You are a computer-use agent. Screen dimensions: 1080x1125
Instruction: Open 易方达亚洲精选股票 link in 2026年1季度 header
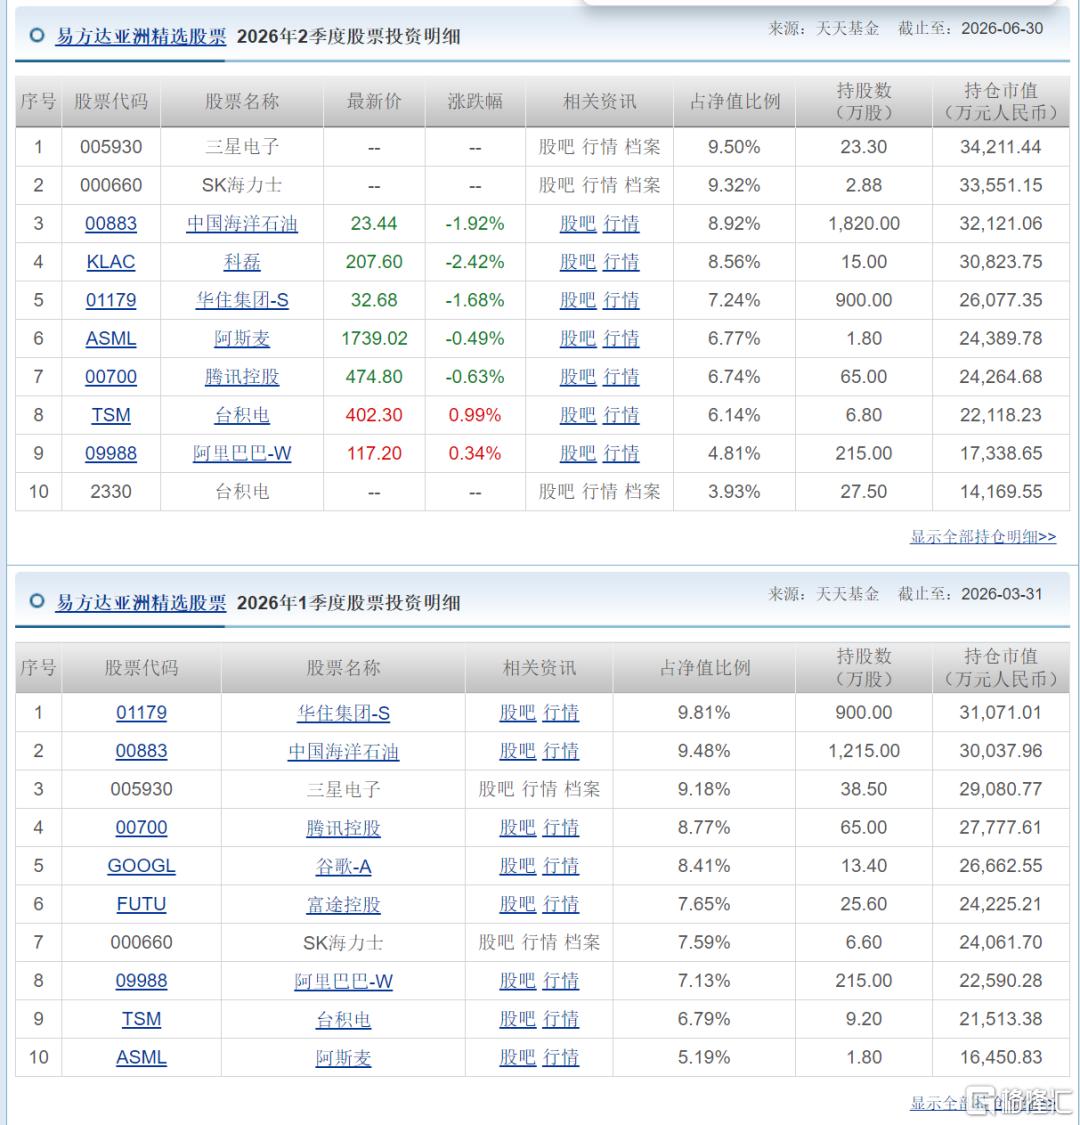pyautogui.click(x=141, y=603)
